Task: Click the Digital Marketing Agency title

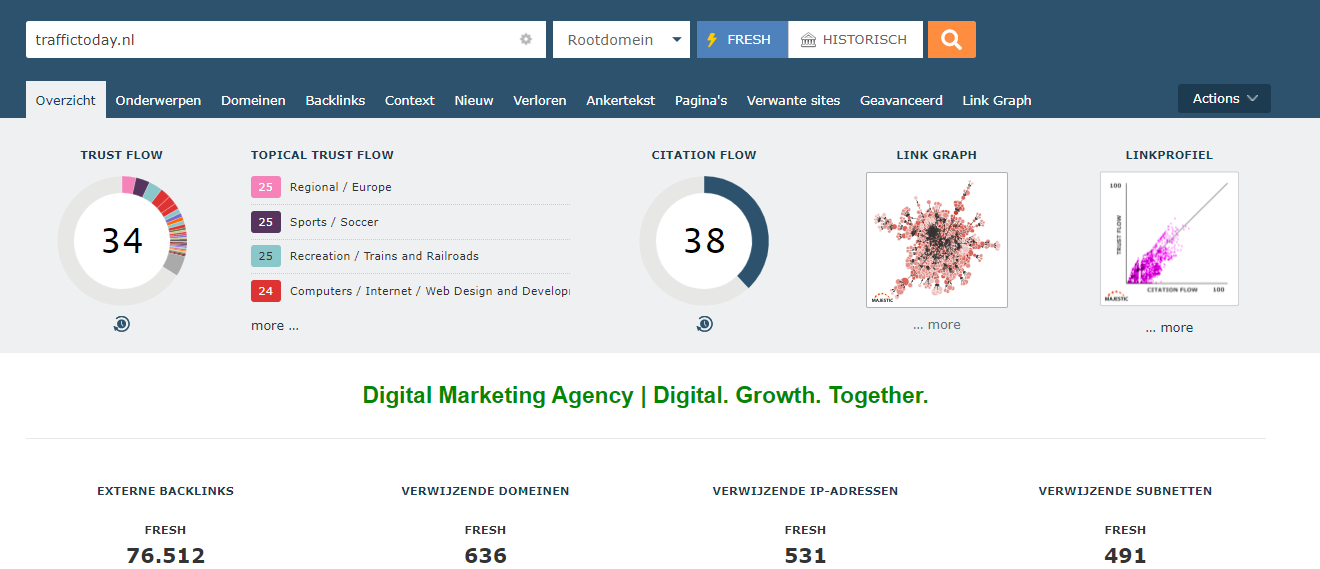Action: point(646,395)
